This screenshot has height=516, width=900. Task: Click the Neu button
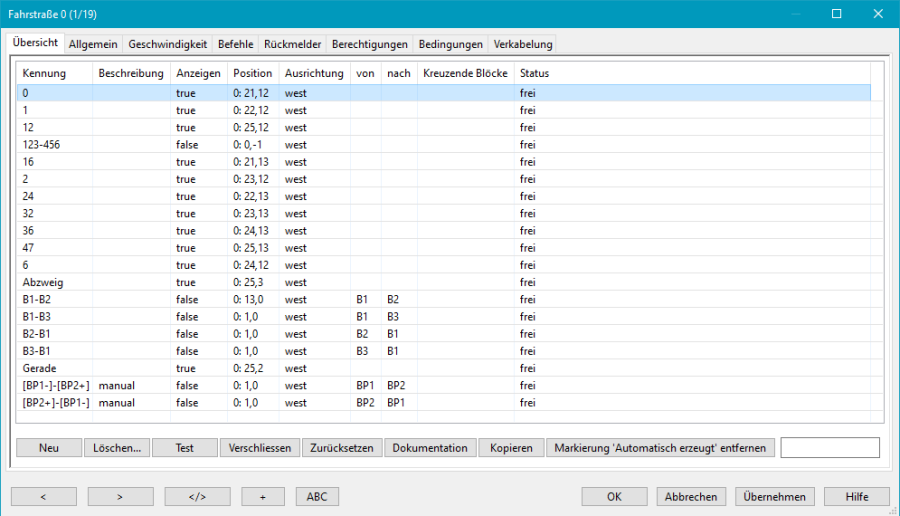click(49, 448)
